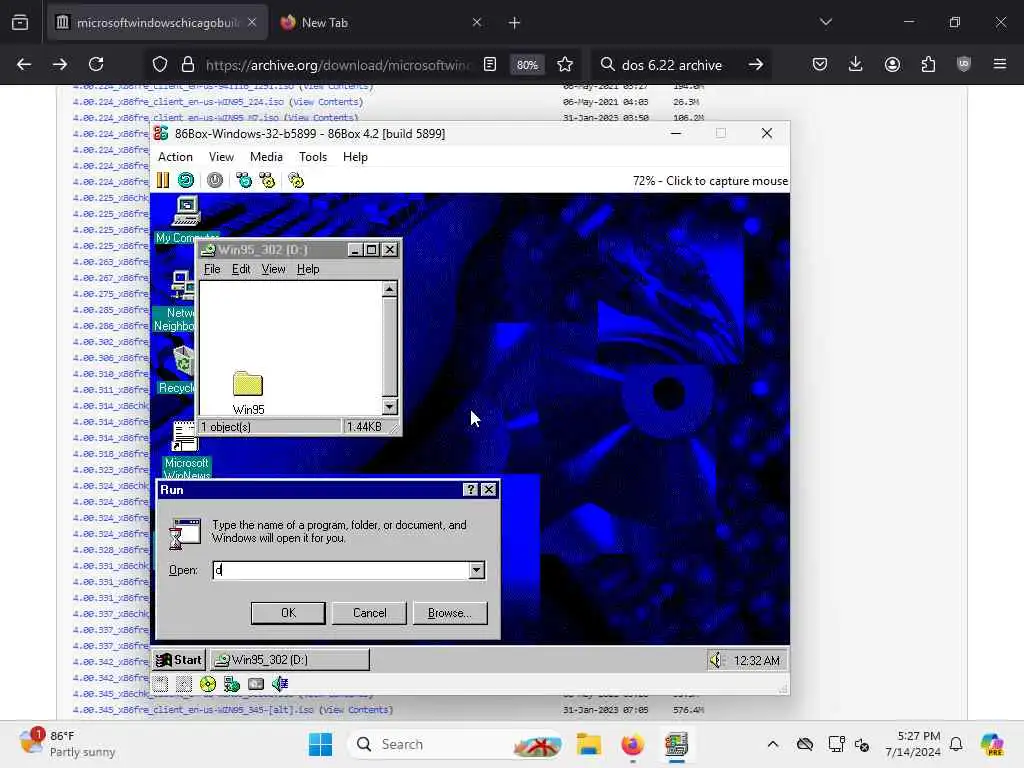This screenshot has width=1024, height=768.
Task: Click View Contents link for 345-[alt].iso
Action: pos(357,710)
